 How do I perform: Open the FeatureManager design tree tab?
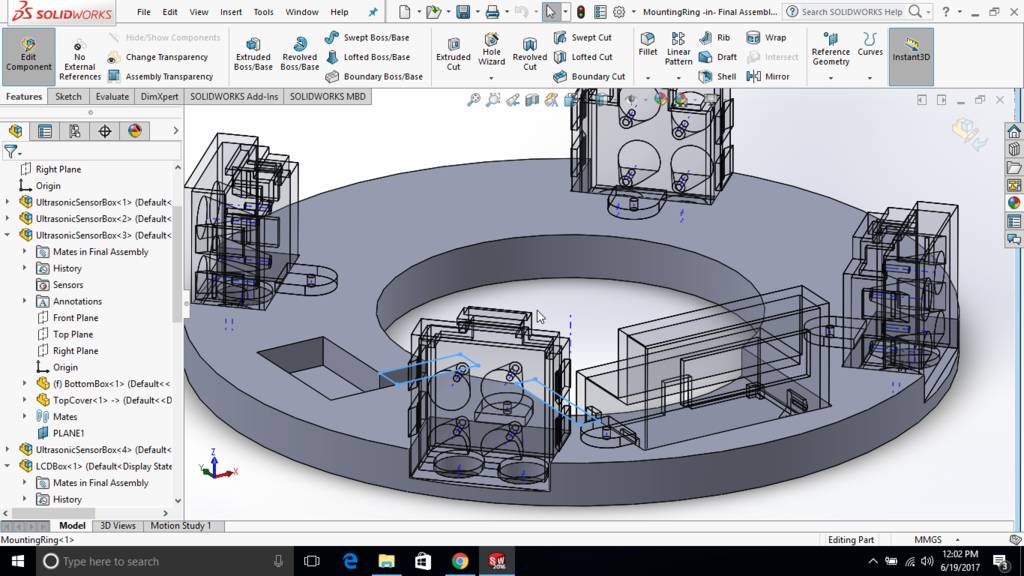16,131
